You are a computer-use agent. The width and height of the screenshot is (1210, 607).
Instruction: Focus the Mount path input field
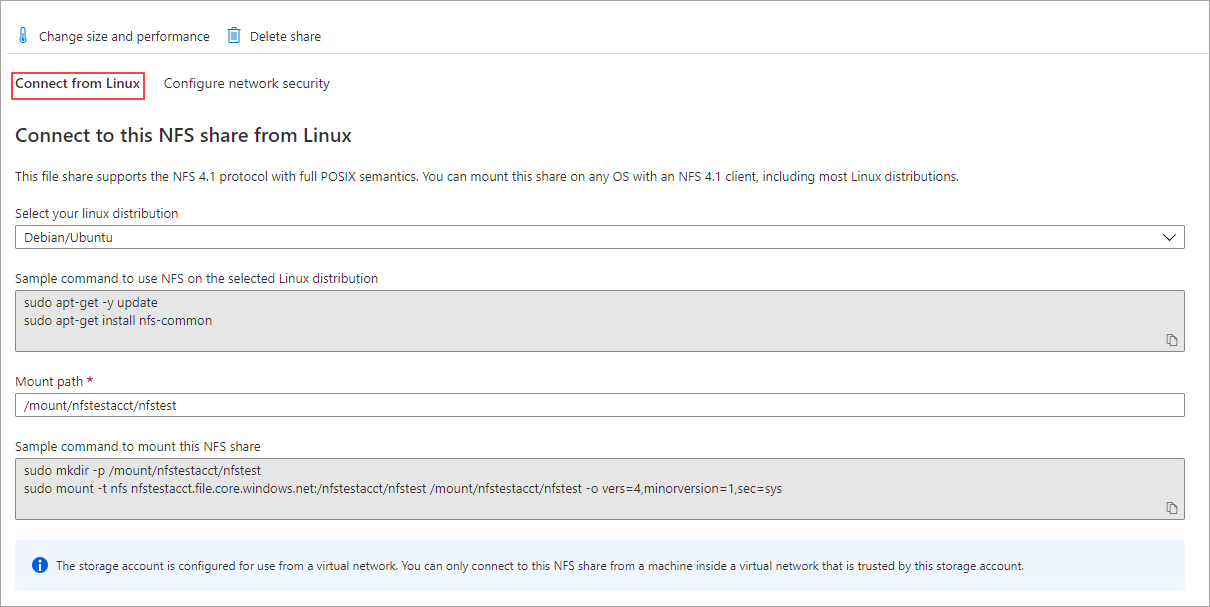[x=600, y=405]
